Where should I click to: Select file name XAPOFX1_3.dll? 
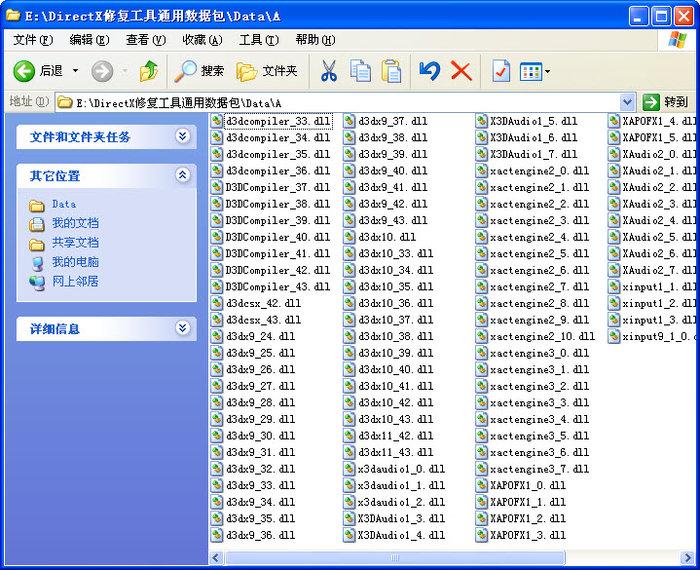[x=528, y=535]
